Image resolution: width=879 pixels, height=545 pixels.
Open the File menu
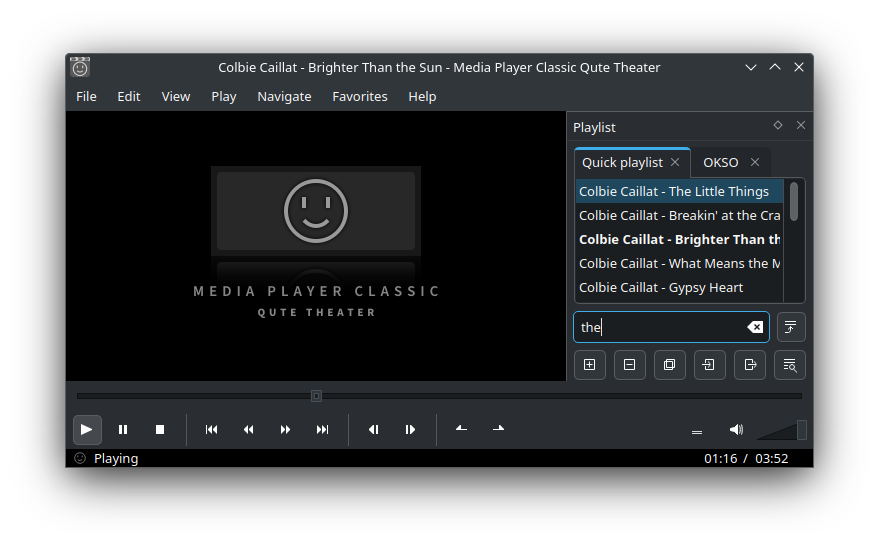[86, 96]
